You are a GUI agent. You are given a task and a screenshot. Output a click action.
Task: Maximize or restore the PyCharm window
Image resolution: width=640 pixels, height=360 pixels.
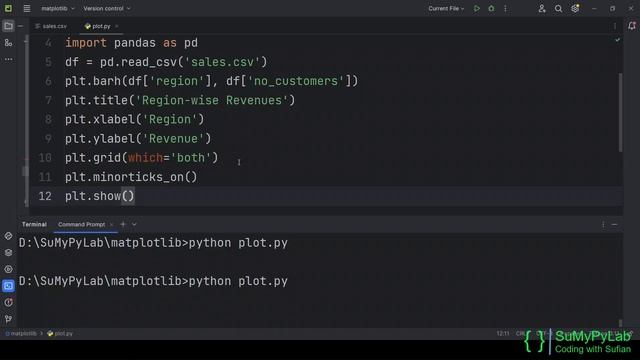click(x=612, y=8)
